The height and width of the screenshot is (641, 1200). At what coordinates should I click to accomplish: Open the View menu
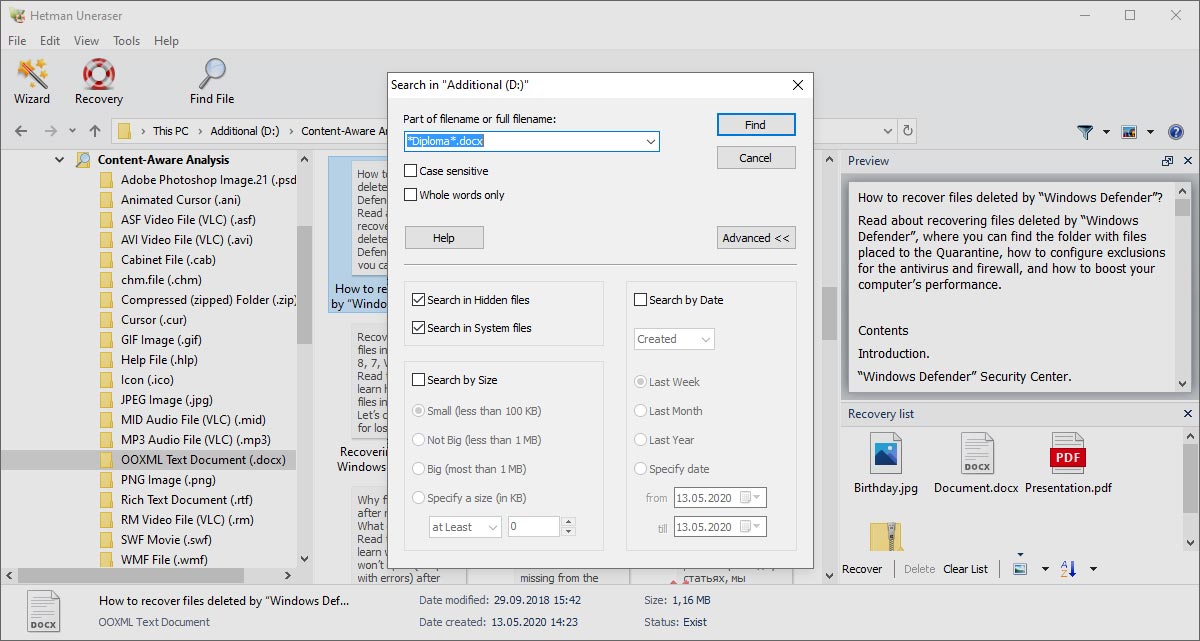[x=87, y=41]
